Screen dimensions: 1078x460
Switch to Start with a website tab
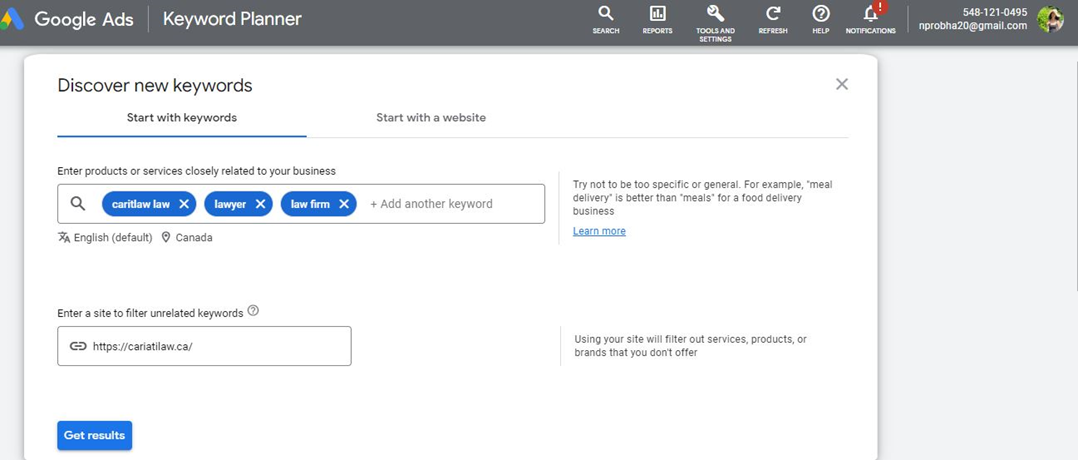(x=431, y=118)
